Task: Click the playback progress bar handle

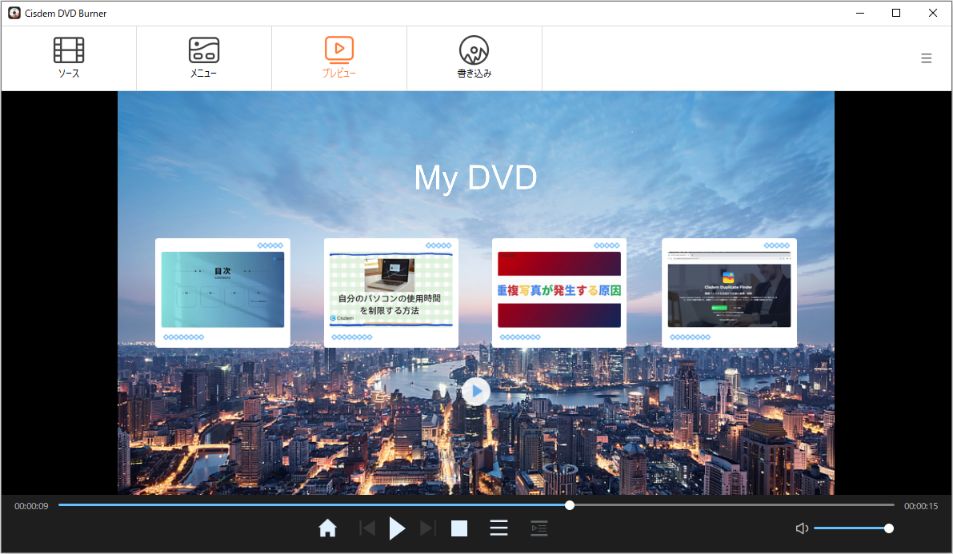Action: 569,505
